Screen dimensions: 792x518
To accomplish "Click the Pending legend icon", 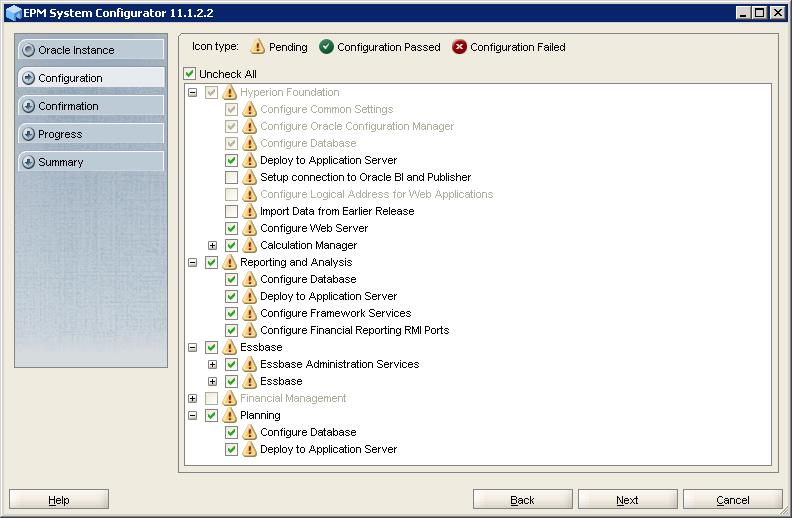I will 258,46.
